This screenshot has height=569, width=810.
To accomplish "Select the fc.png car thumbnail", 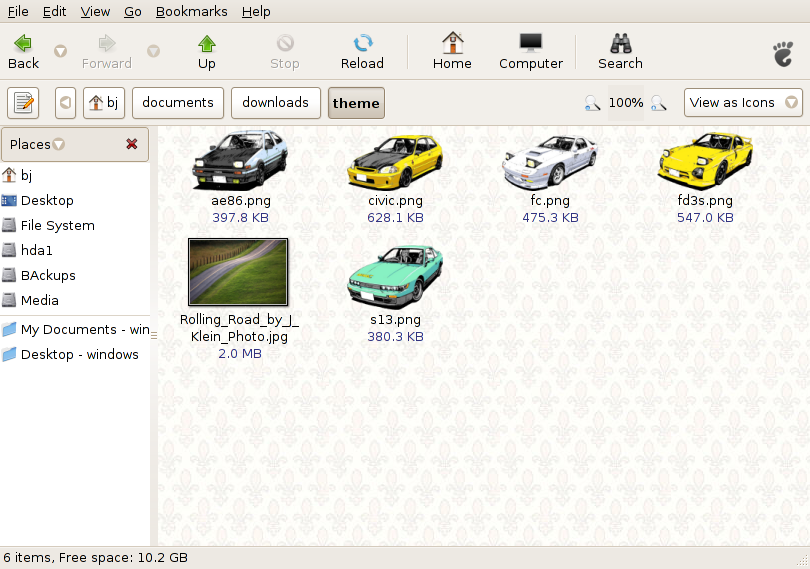I will click(550, 162).
